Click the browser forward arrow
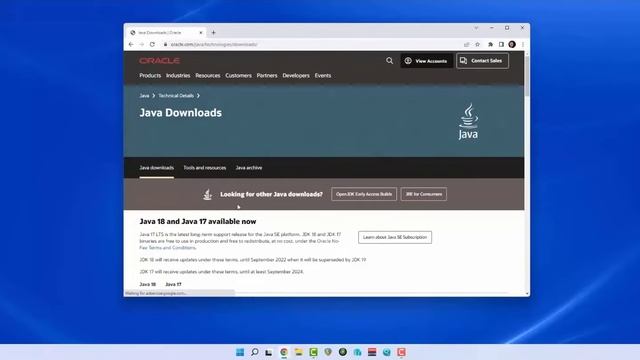The image size is (640, 360). point(142,44)
